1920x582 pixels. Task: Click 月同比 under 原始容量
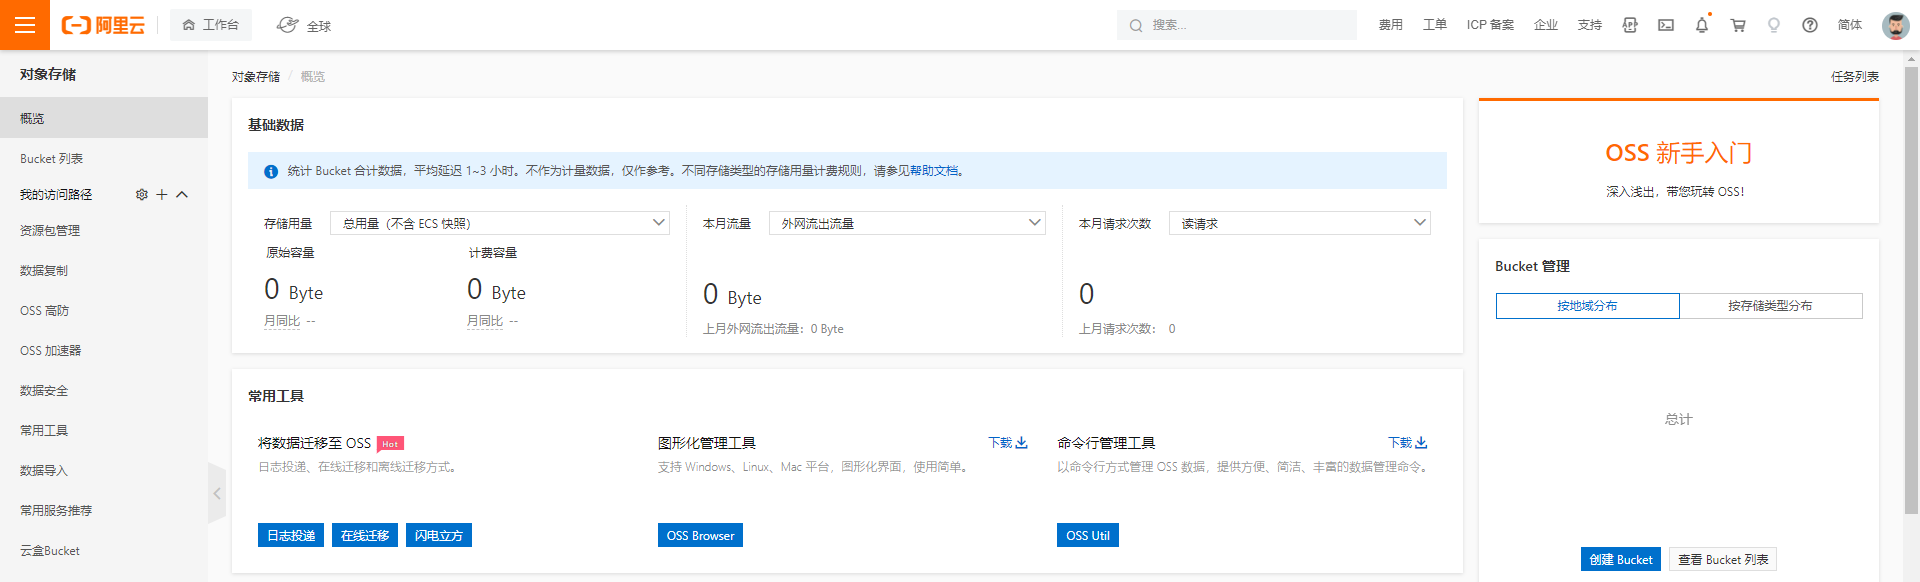pos(282,321)
